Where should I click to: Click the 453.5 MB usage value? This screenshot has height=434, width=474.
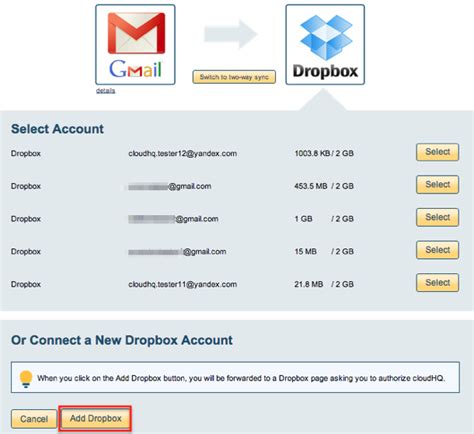[311, 186]
